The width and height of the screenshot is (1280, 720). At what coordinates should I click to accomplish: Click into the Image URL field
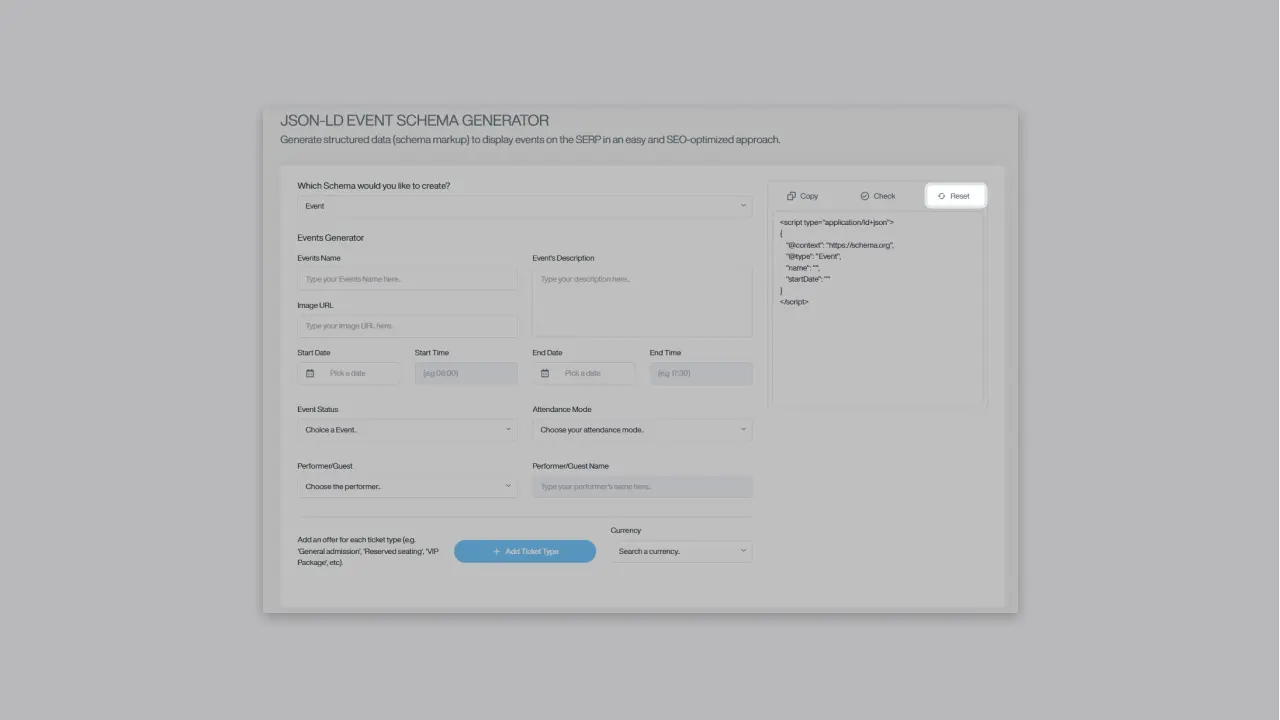[407, 326]
